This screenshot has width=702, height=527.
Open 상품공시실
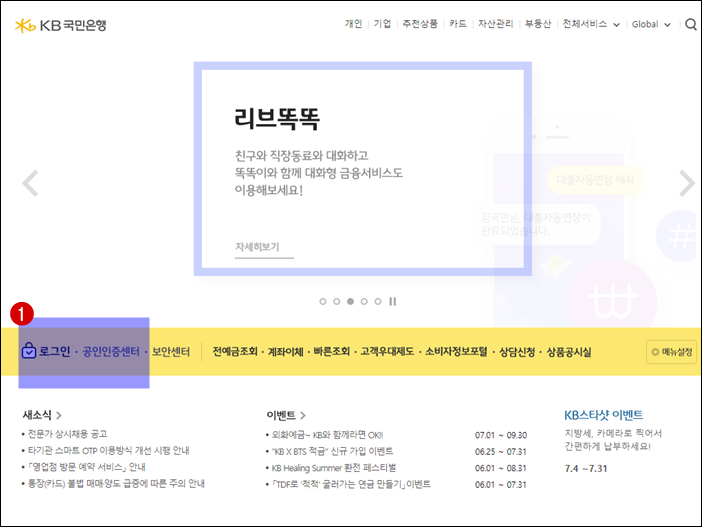[569, 351]
